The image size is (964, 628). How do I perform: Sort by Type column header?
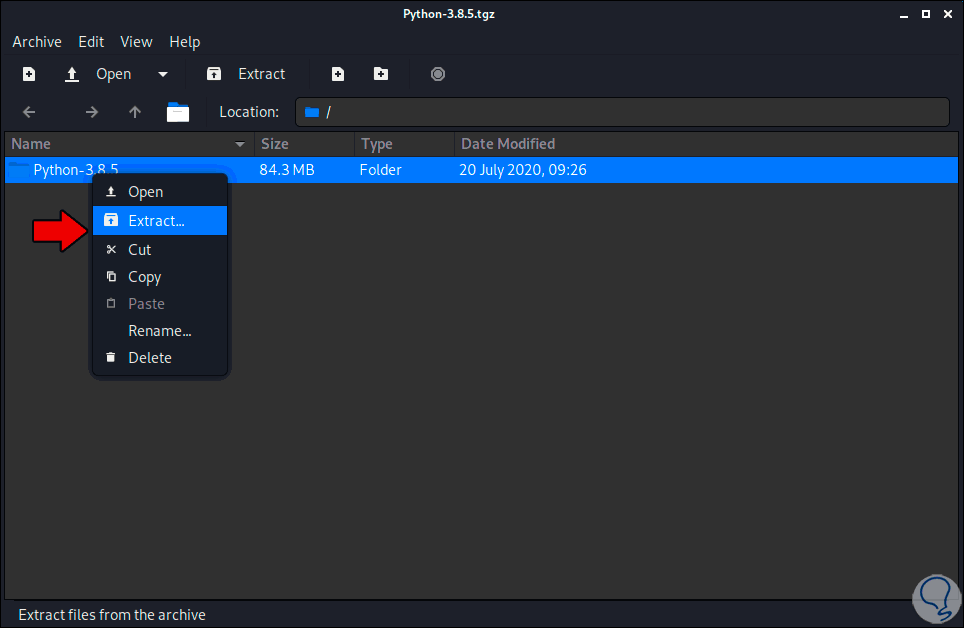[405, 144]
